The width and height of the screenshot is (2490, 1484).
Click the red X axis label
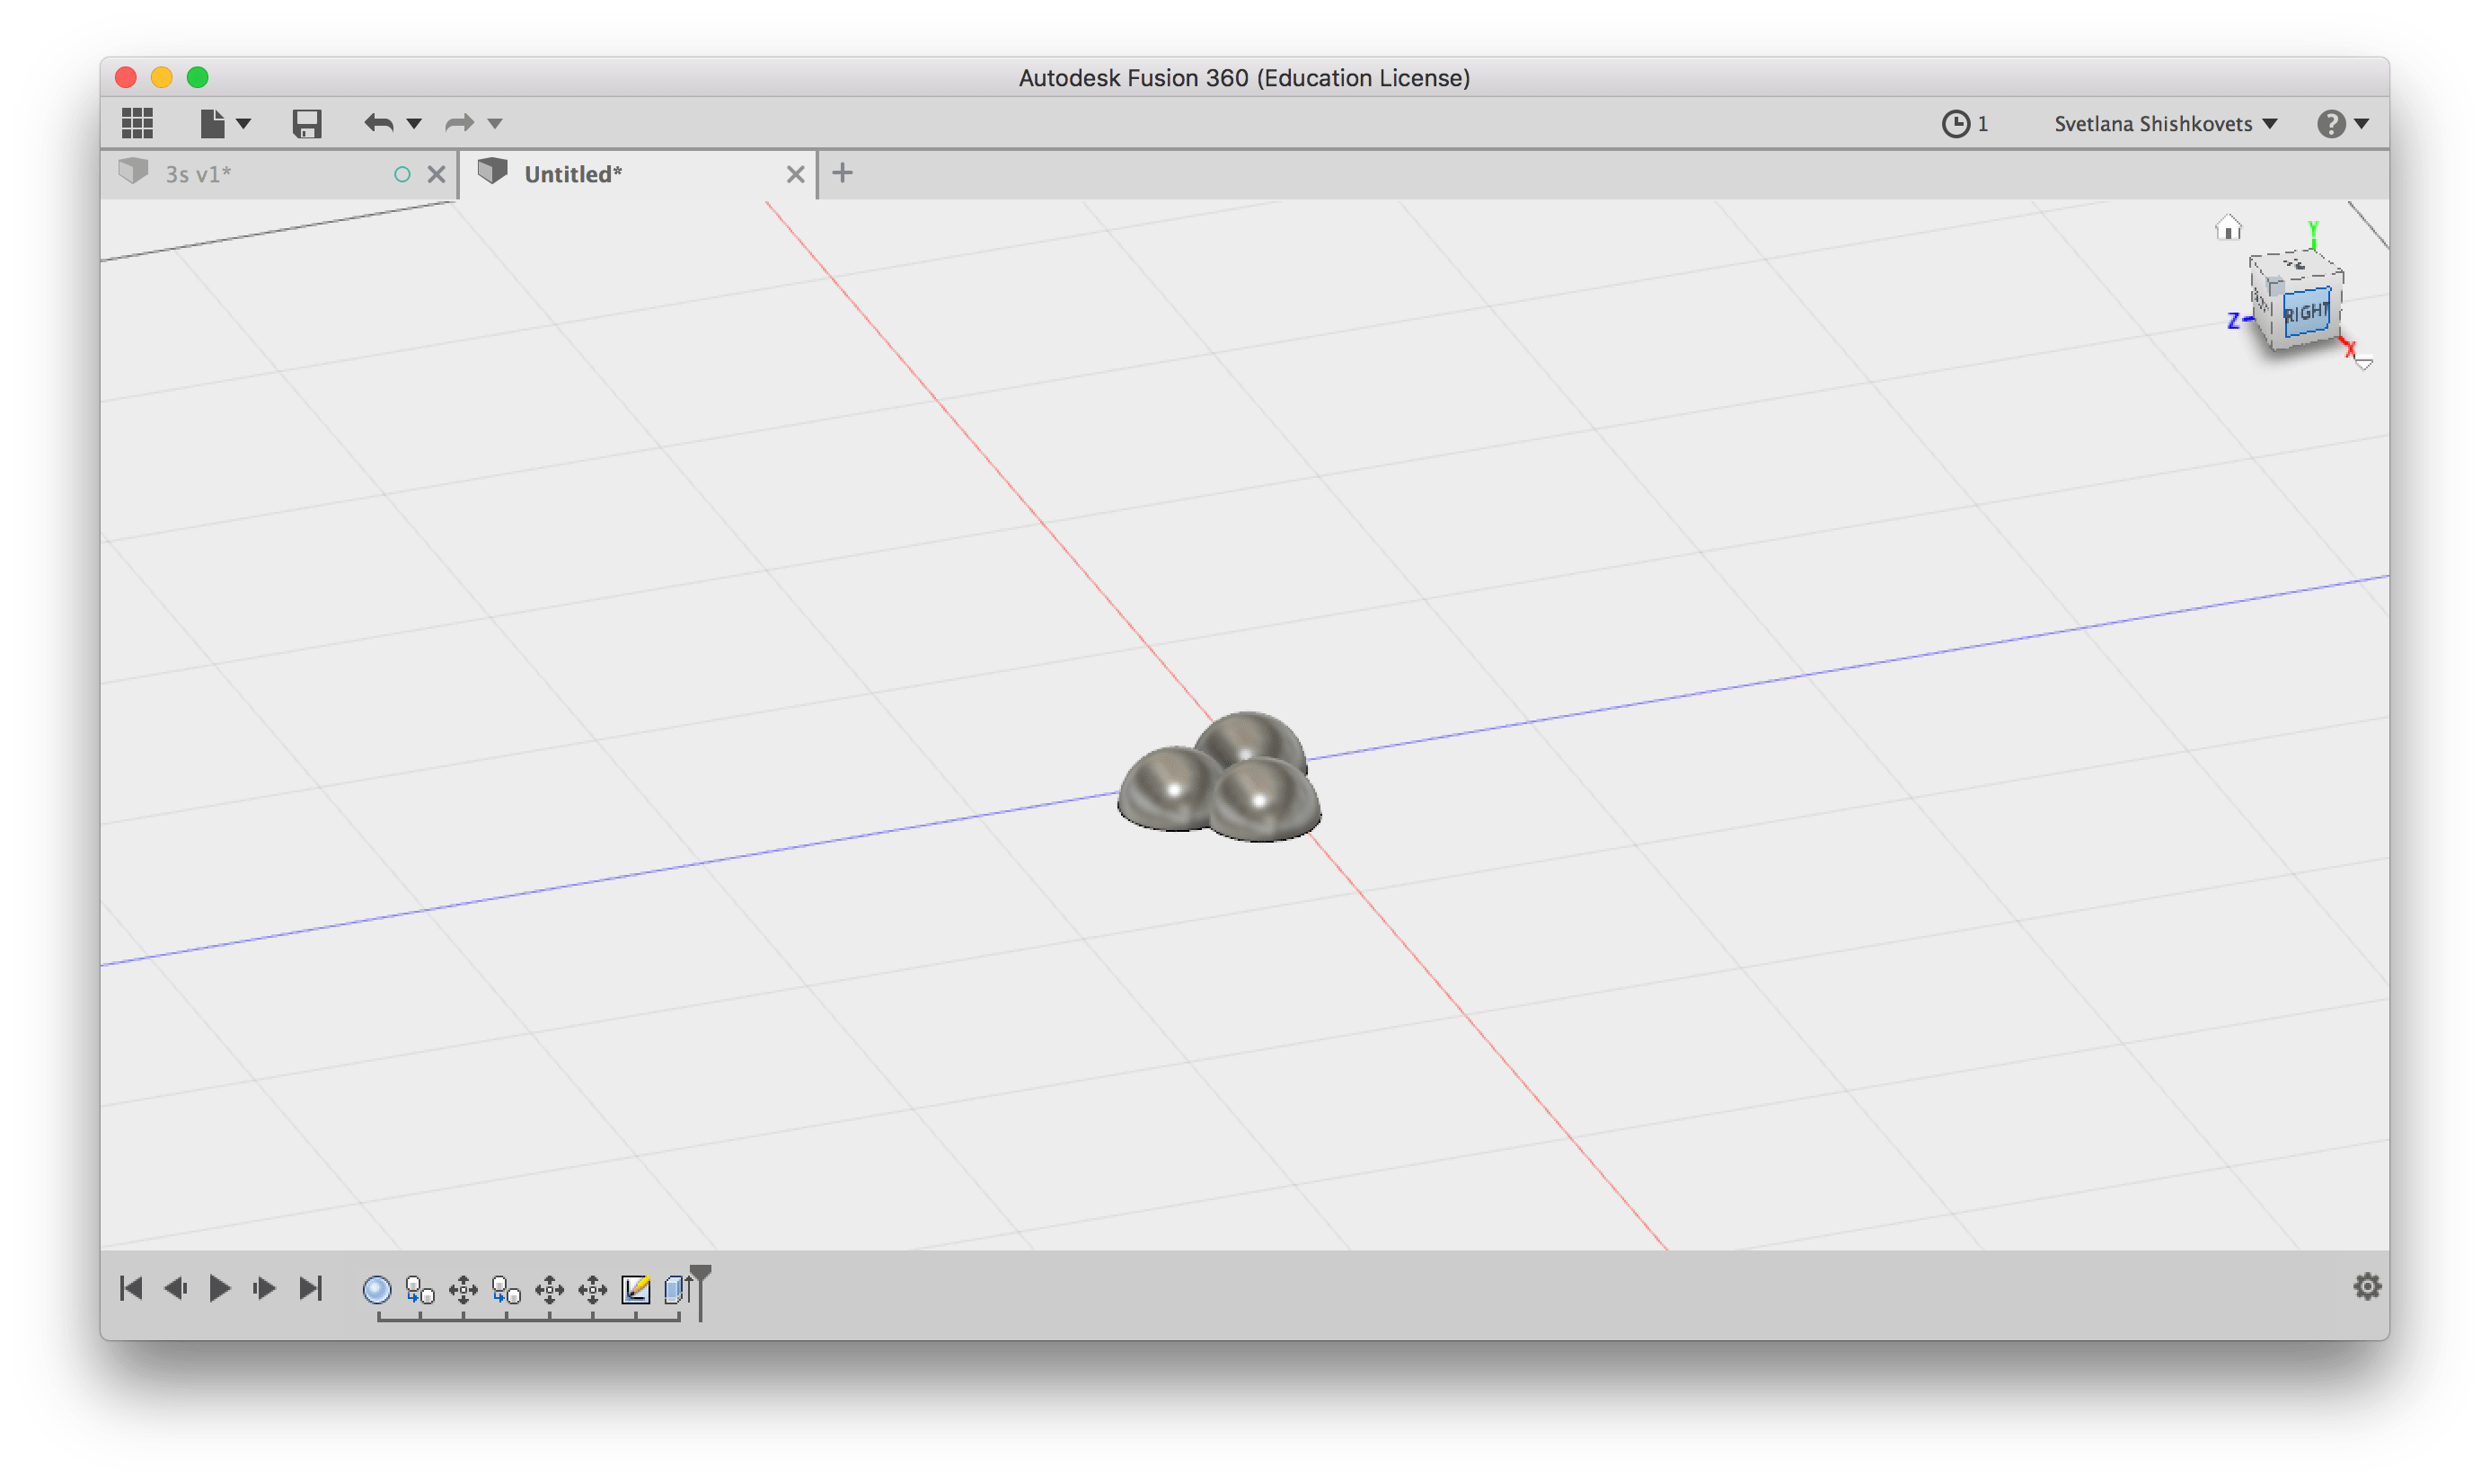[x=2350, y=349]
